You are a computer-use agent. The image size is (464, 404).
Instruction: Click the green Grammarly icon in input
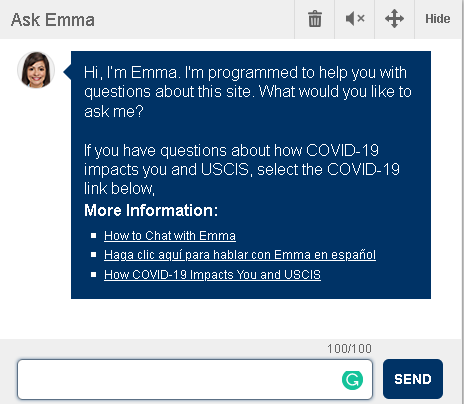click(x=352, y=380)
